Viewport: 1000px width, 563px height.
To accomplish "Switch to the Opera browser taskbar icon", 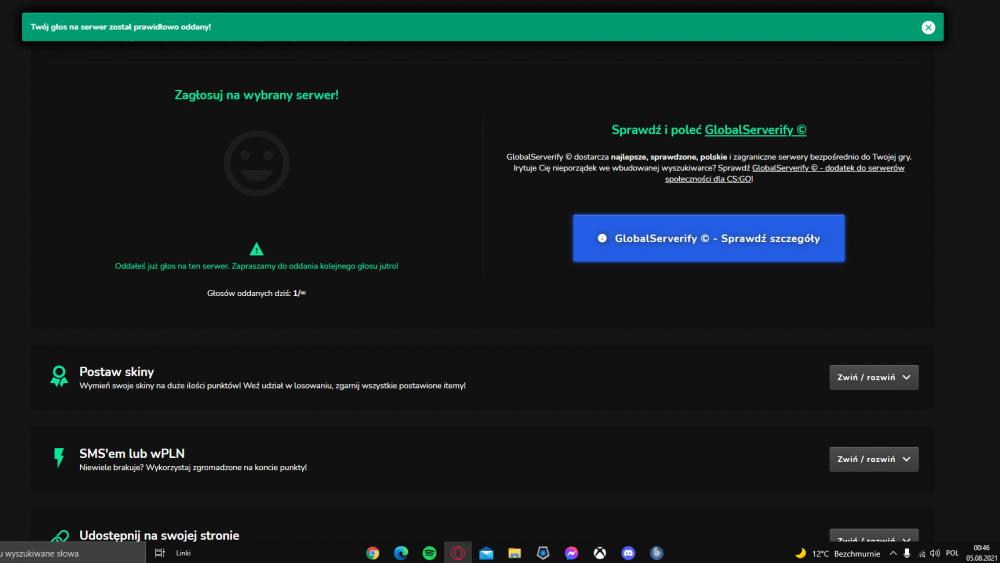I will click(458, 553).
